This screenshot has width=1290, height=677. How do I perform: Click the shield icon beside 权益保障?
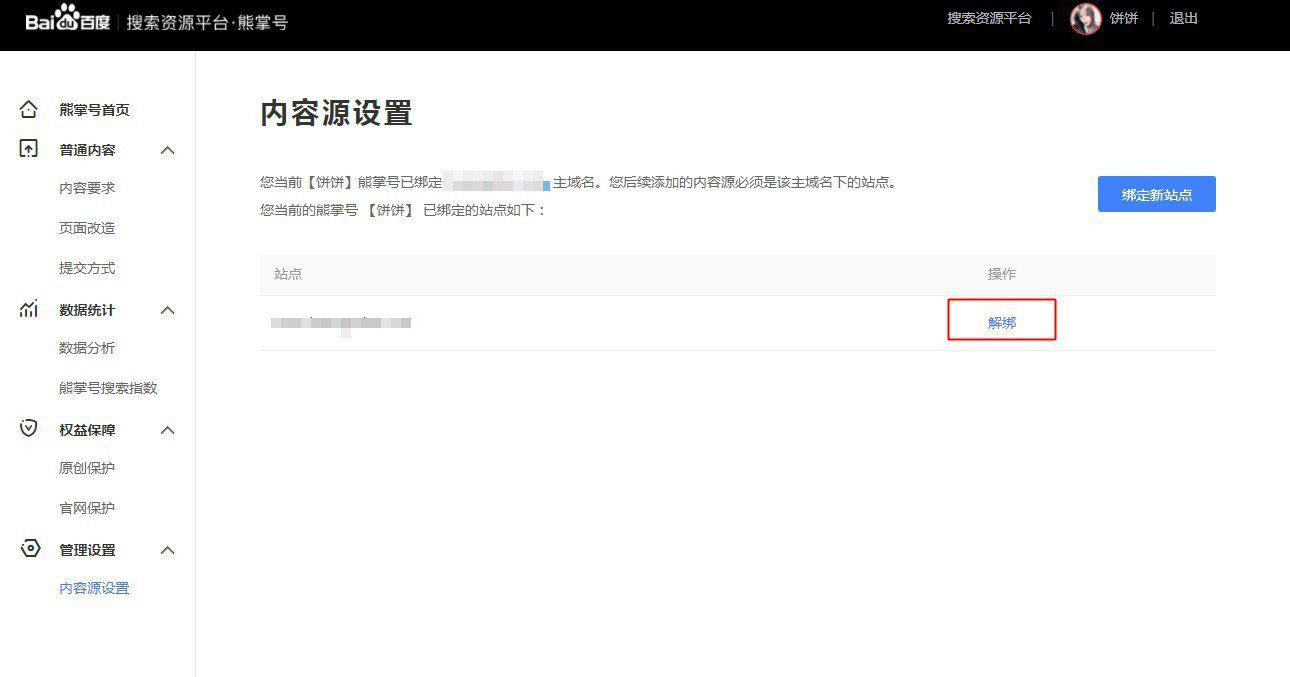28,429
